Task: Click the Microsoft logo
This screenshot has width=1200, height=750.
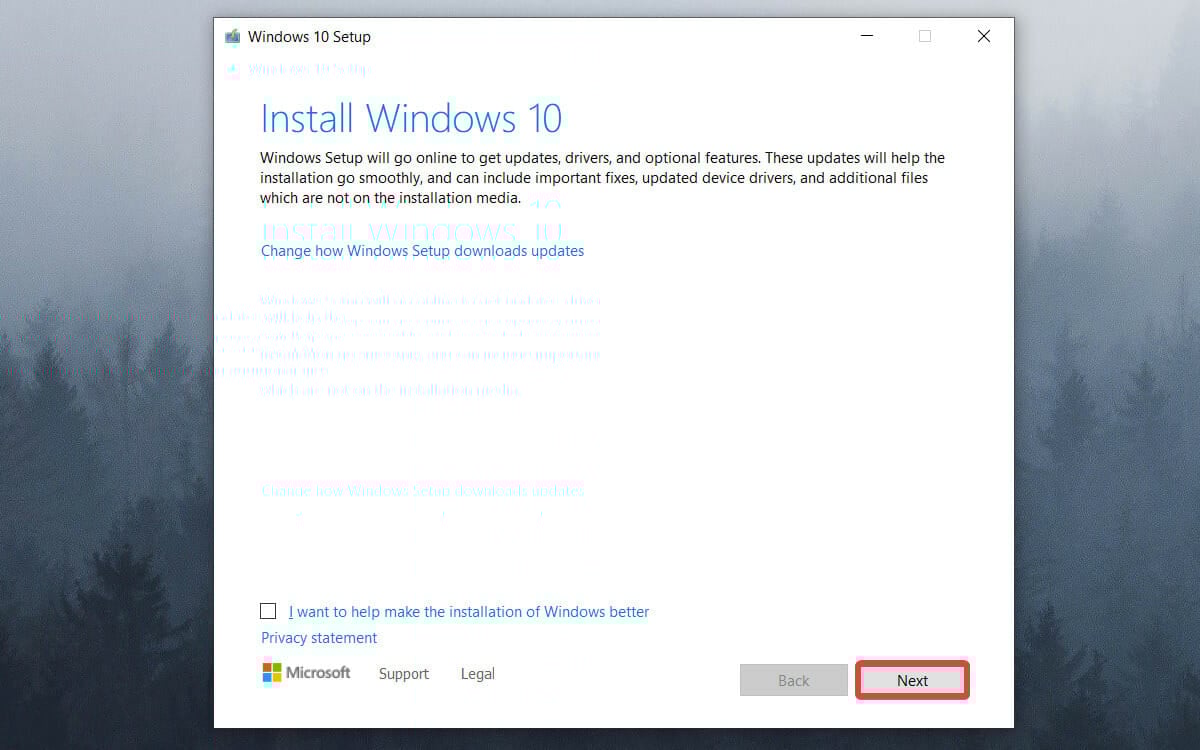Action: [306, 673]
